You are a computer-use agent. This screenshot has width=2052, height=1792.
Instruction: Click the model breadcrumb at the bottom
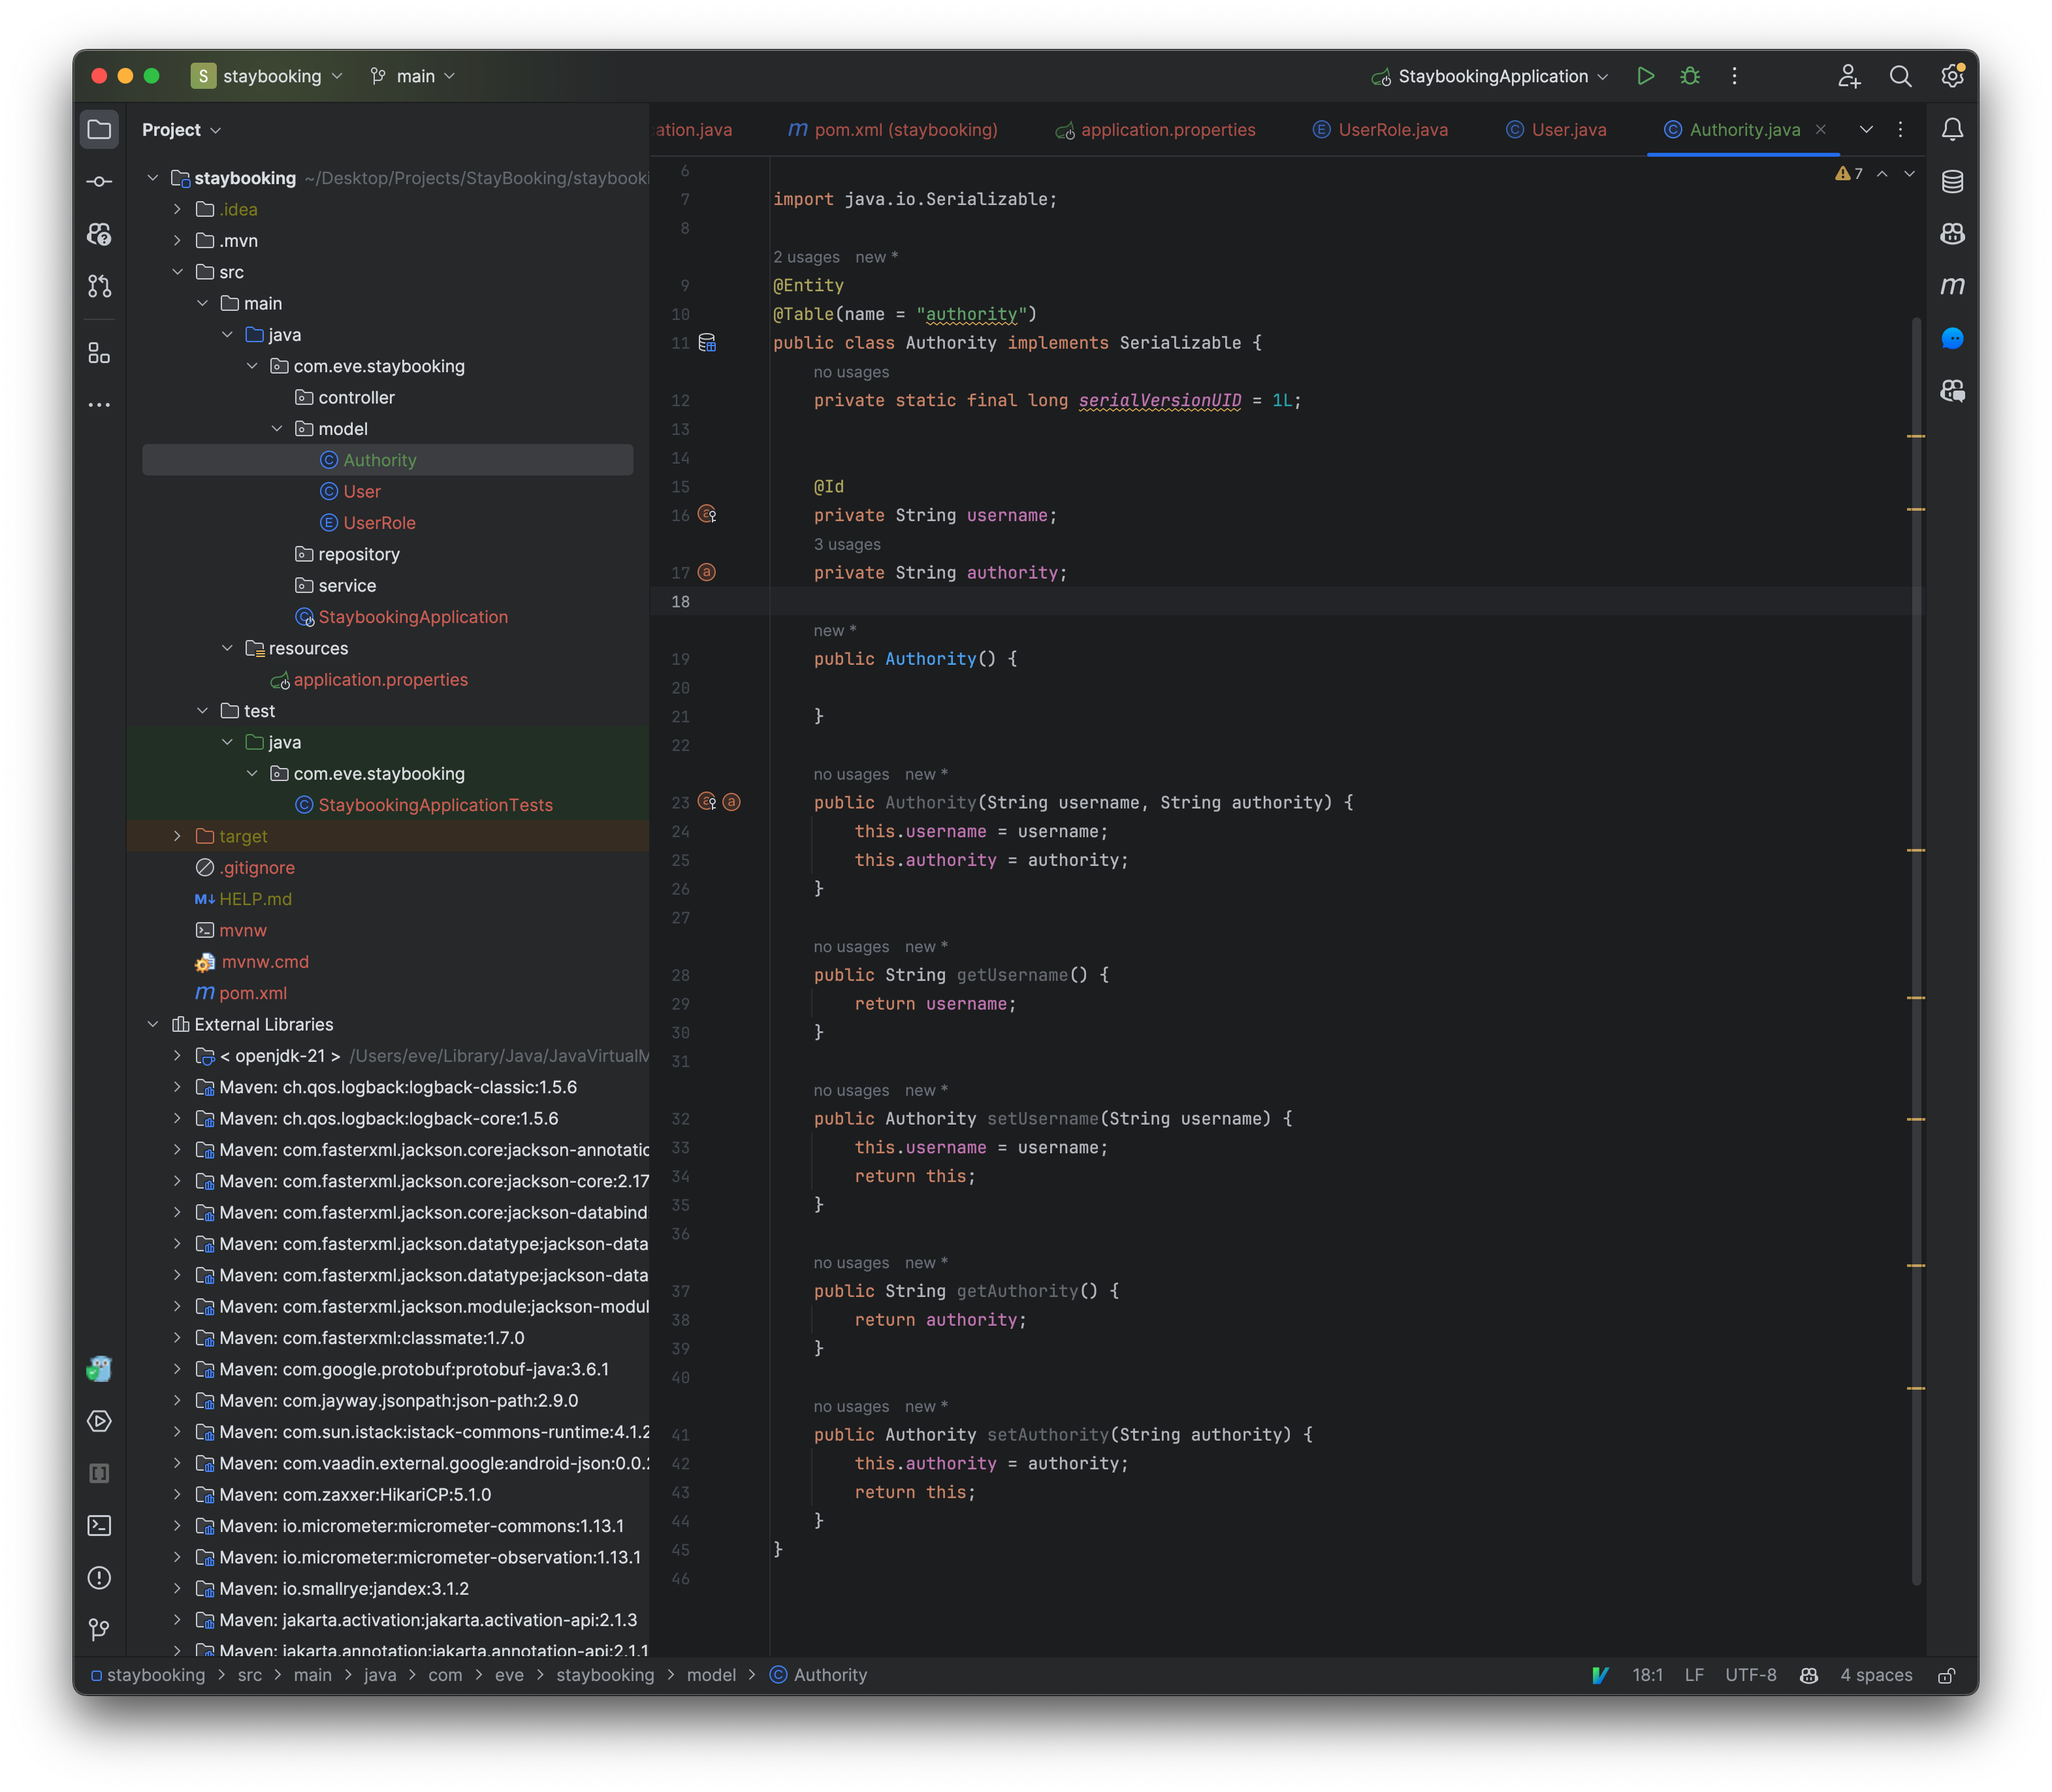click(712, 1674)
